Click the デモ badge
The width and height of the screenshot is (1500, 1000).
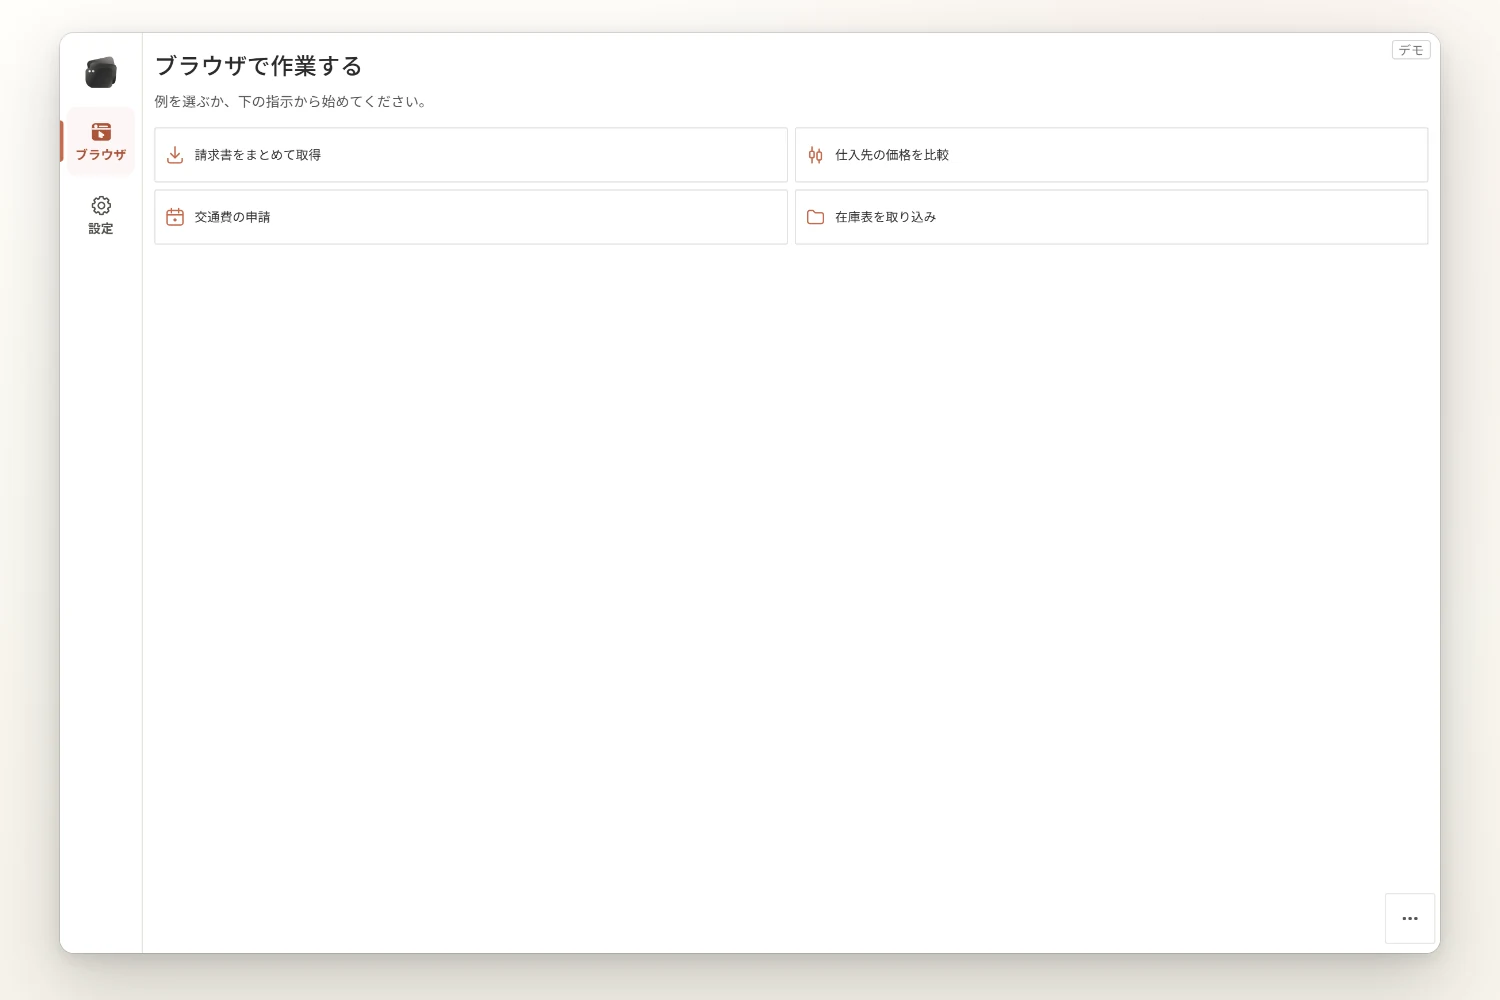(1411, 50)
